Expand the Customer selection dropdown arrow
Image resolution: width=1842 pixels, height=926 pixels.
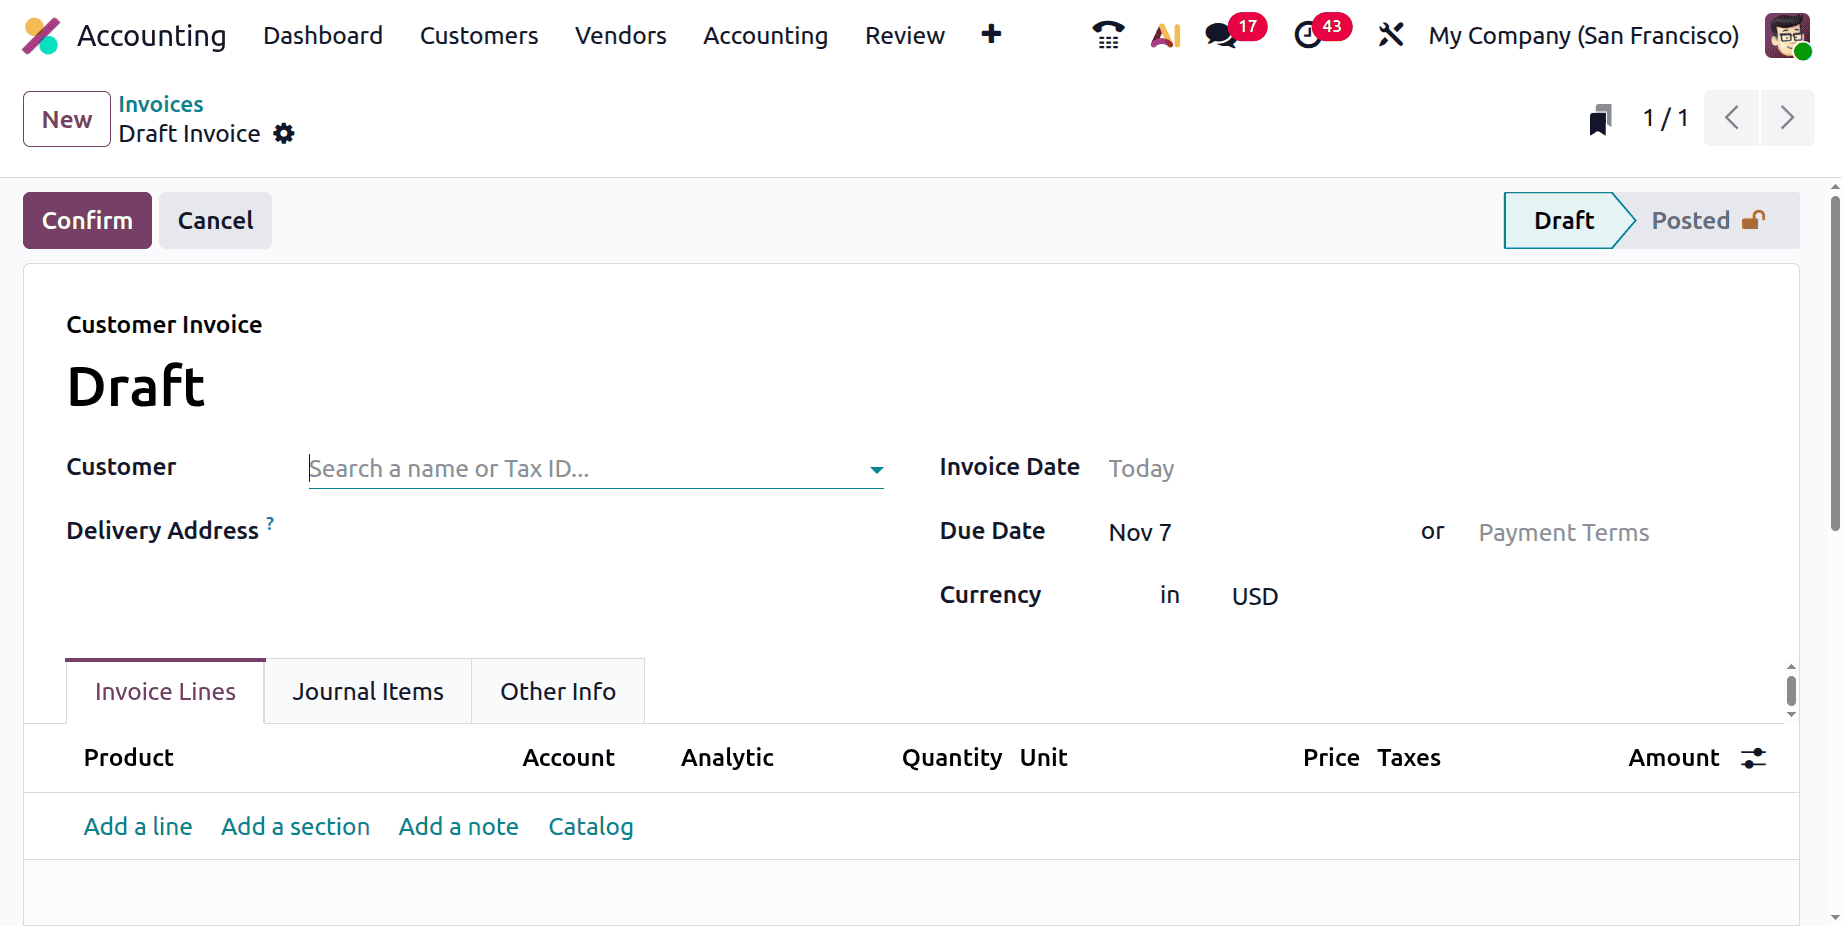pyautogui.click(x=876, y=469)
